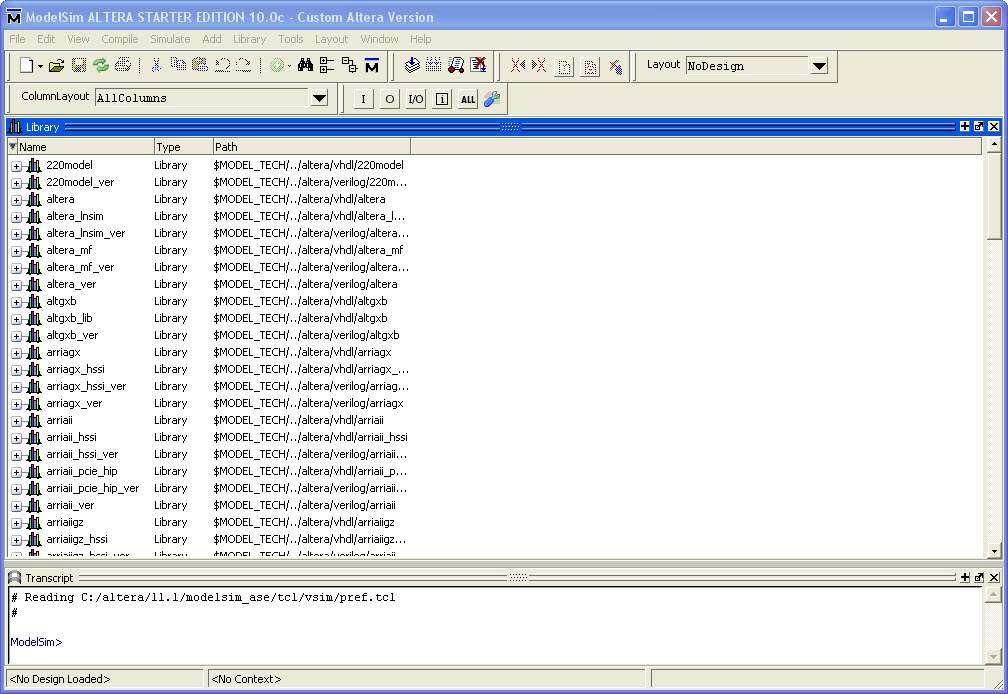Image resolution: width=1008 pixels, height=694 pixels.
Task: Click the blue wrench filter settings icon
Action: point(492,99)
